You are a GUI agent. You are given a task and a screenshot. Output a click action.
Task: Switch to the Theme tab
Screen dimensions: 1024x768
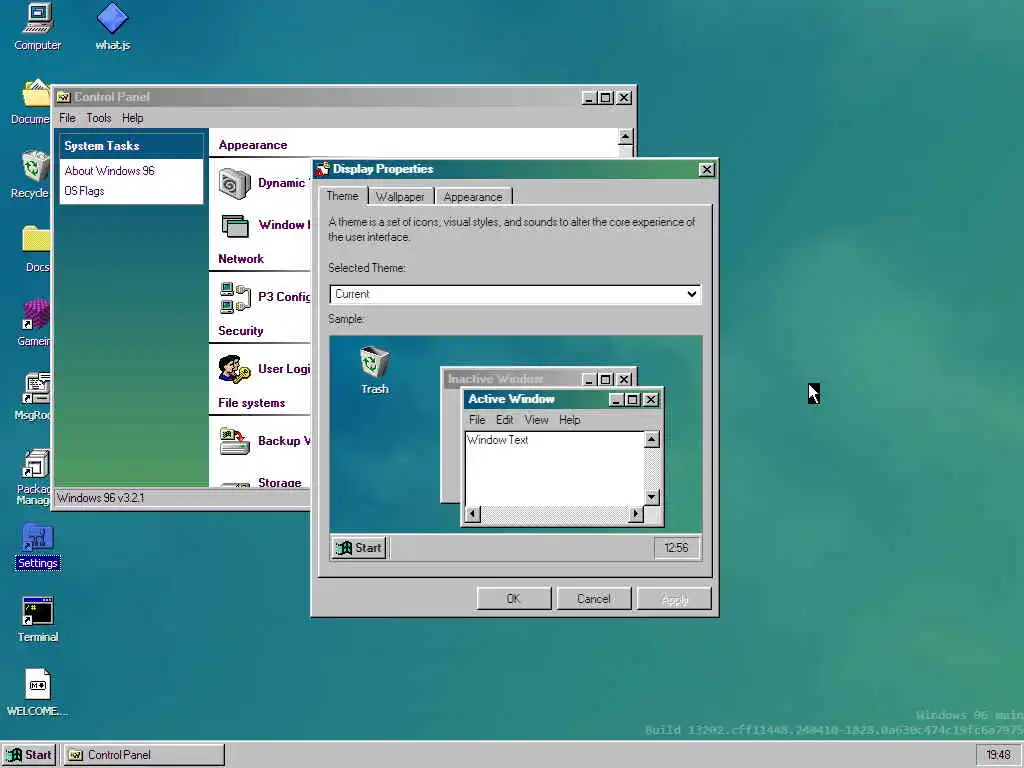[342, 196]
